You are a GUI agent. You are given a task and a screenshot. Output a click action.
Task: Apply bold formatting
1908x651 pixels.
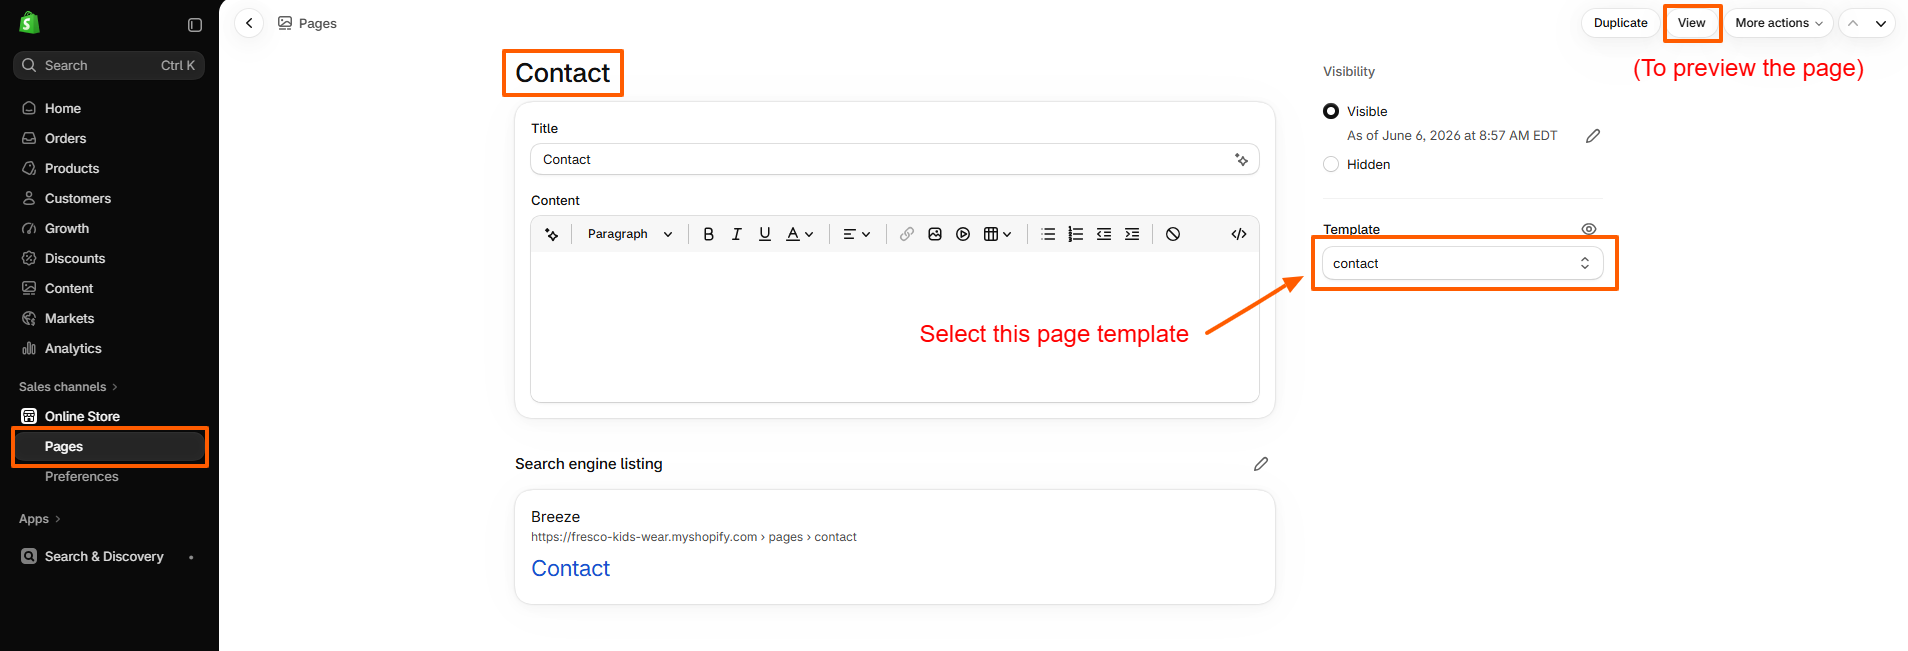708,234
